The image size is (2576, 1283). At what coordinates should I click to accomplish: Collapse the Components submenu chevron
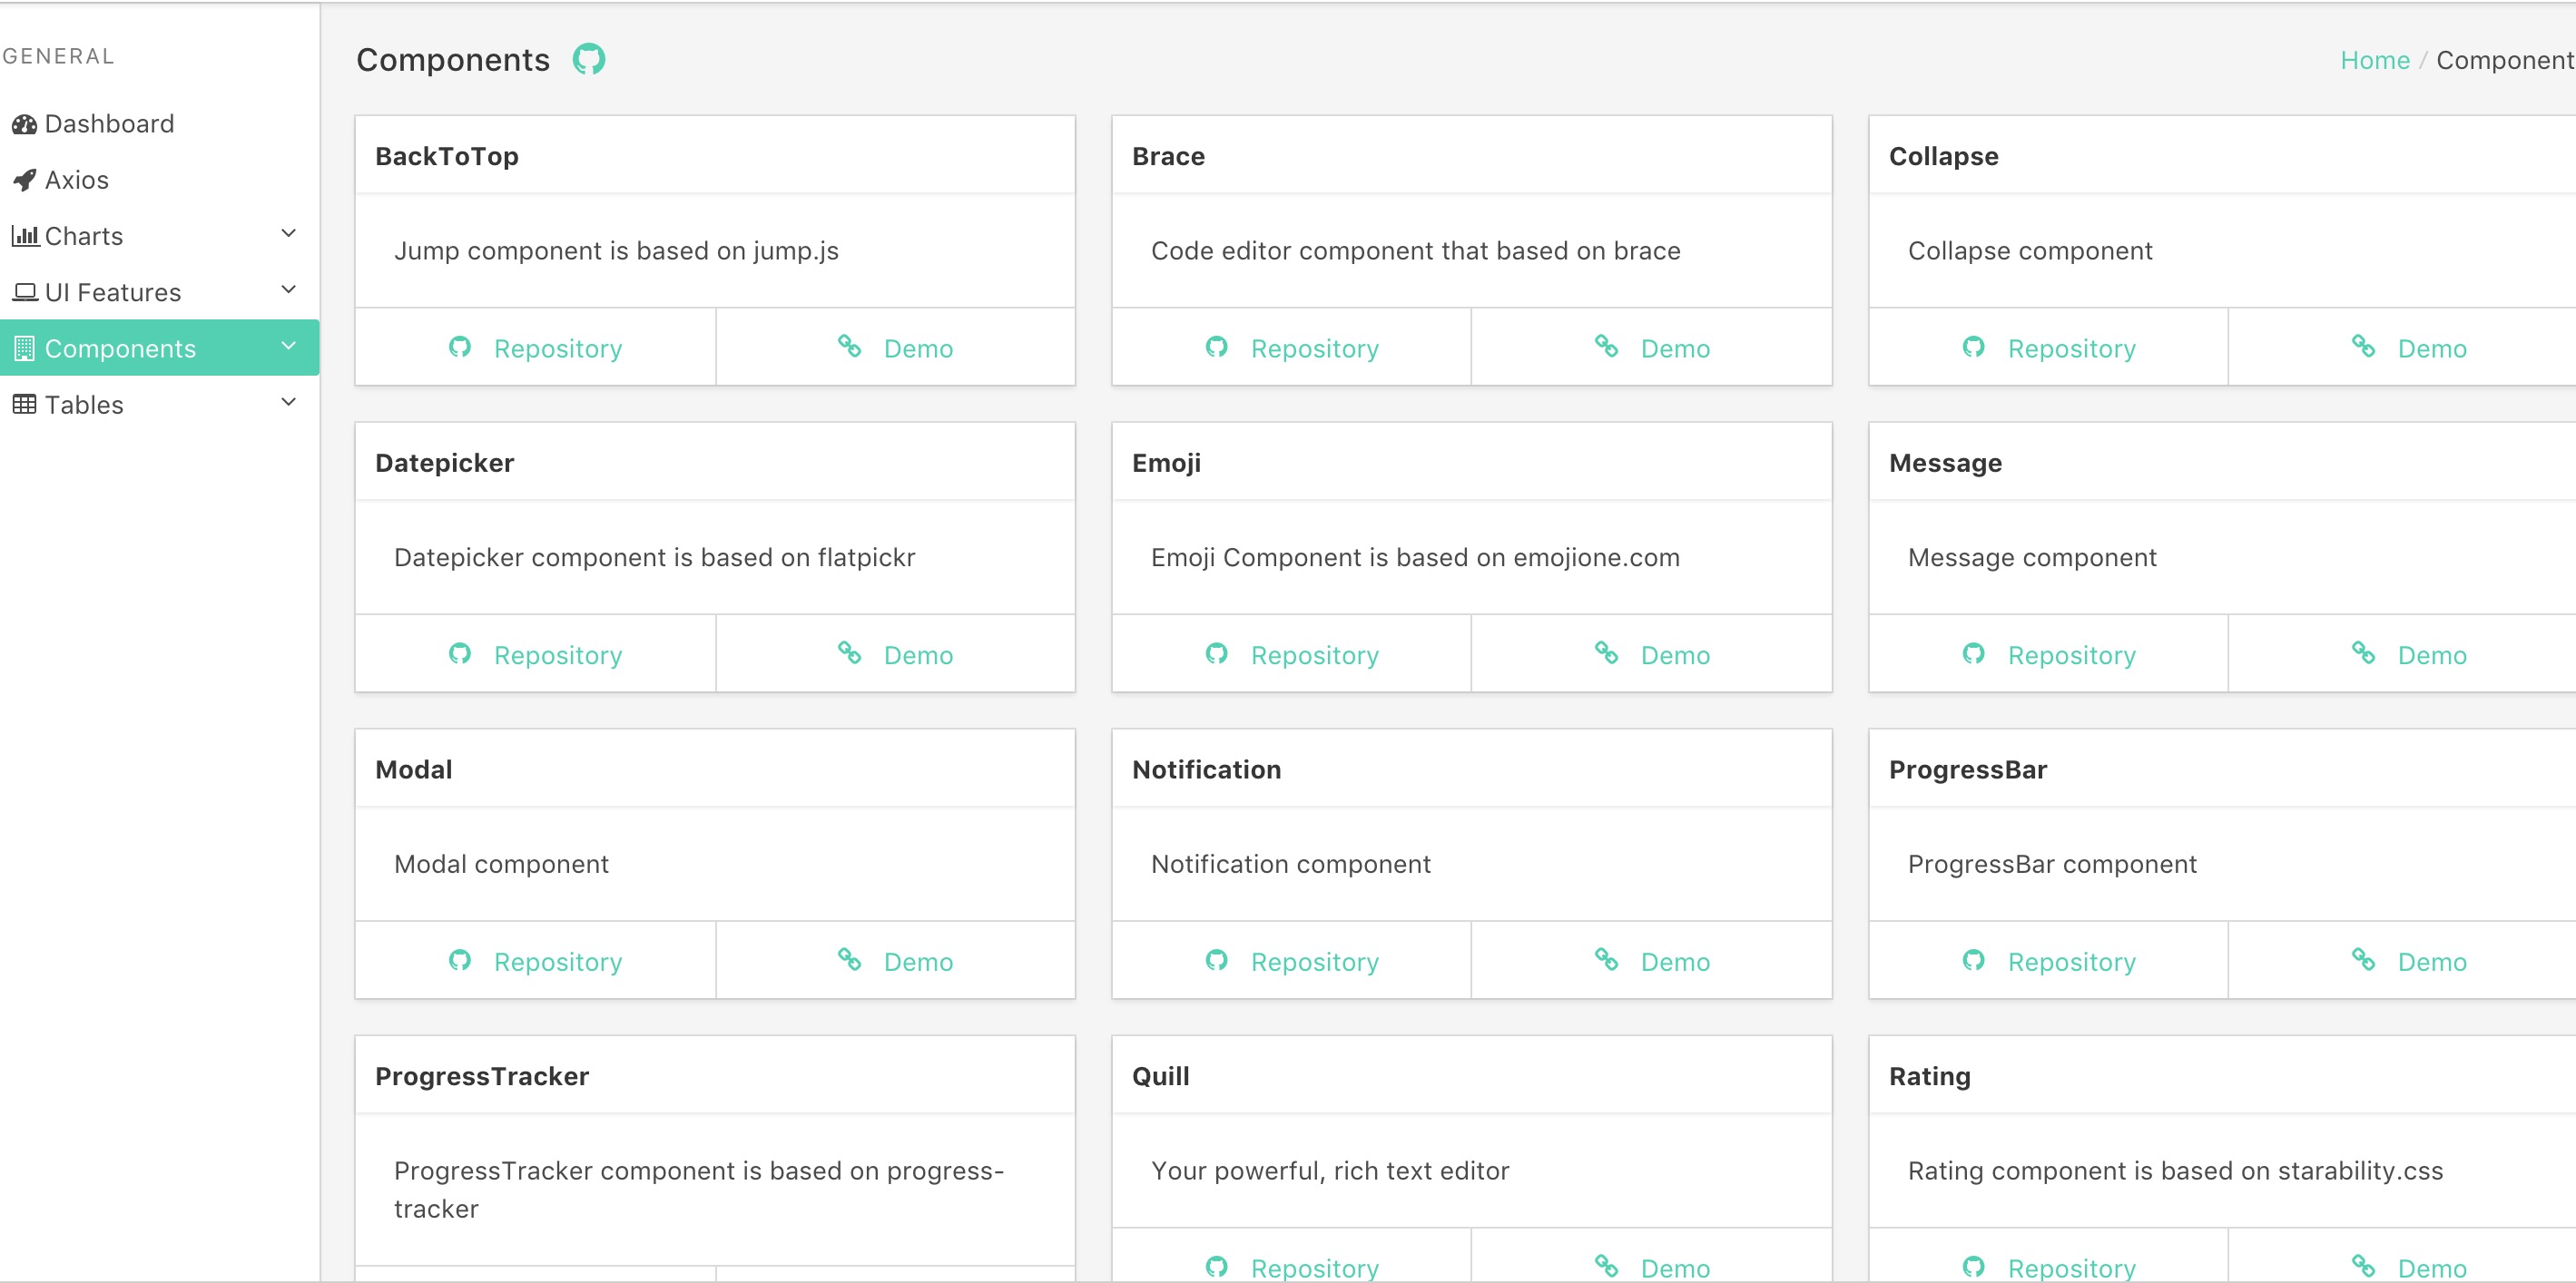coord(288,346)
